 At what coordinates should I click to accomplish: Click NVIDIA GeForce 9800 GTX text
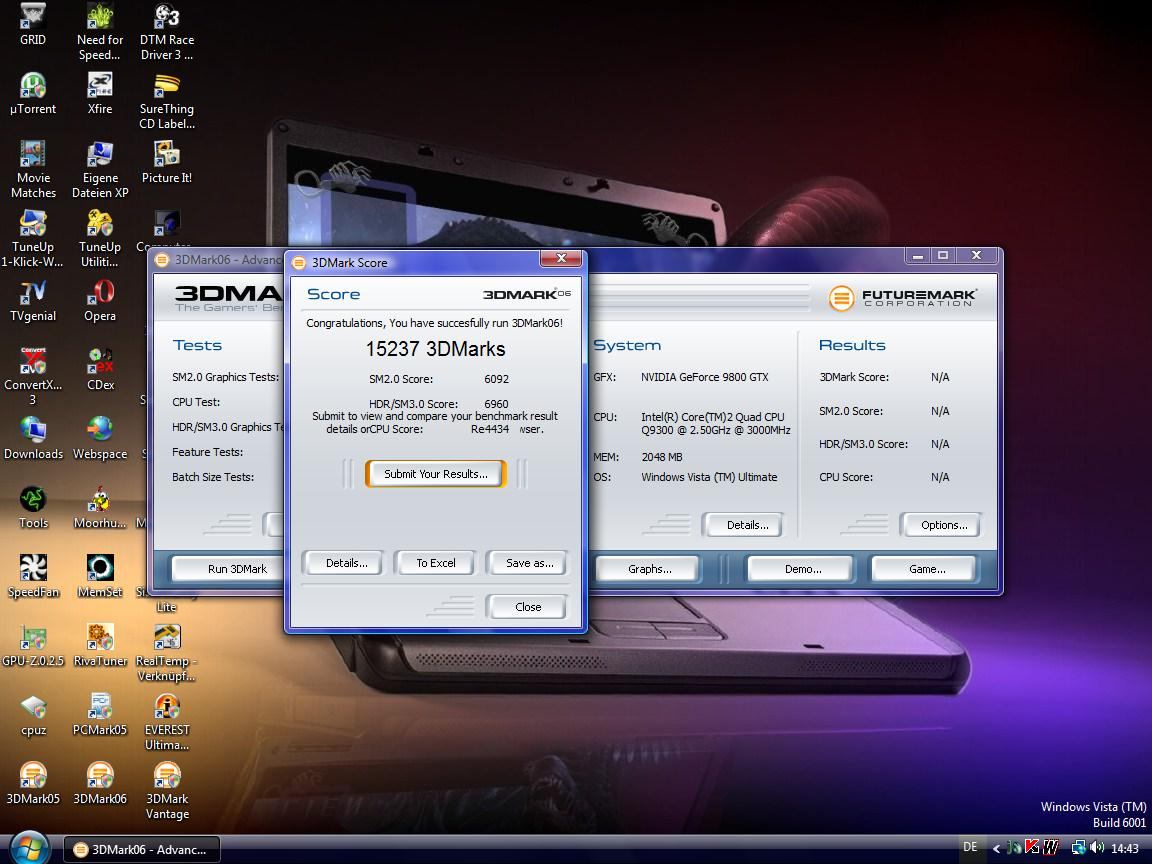[705, 377]
